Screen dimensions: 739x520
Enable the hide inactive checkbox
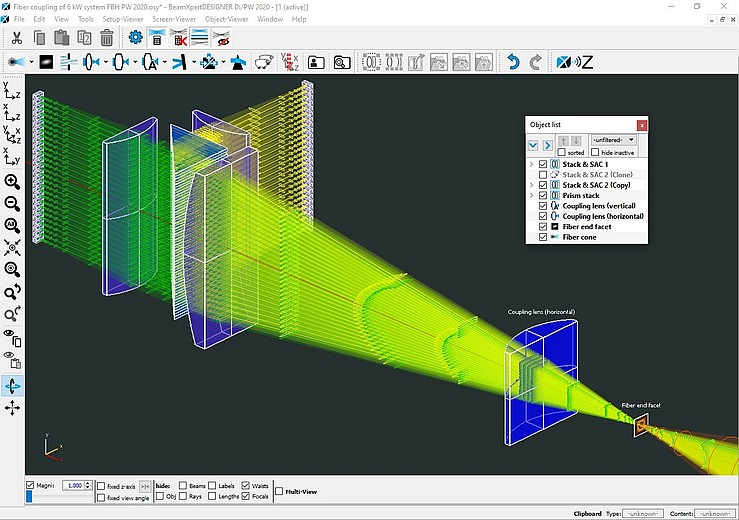click(594, 152)
